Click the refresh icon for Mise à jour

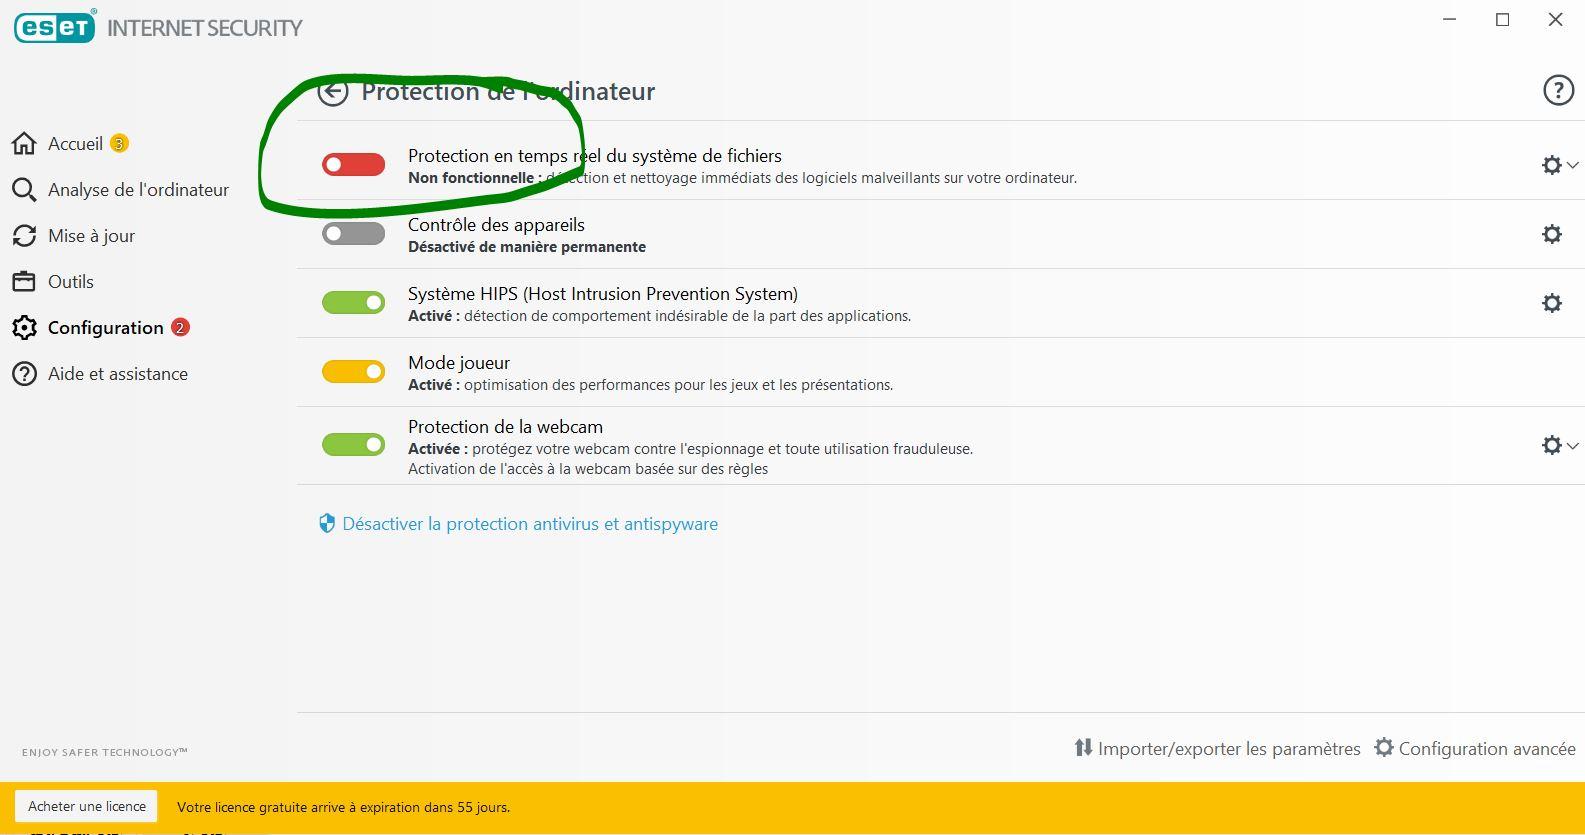point(24,236)
